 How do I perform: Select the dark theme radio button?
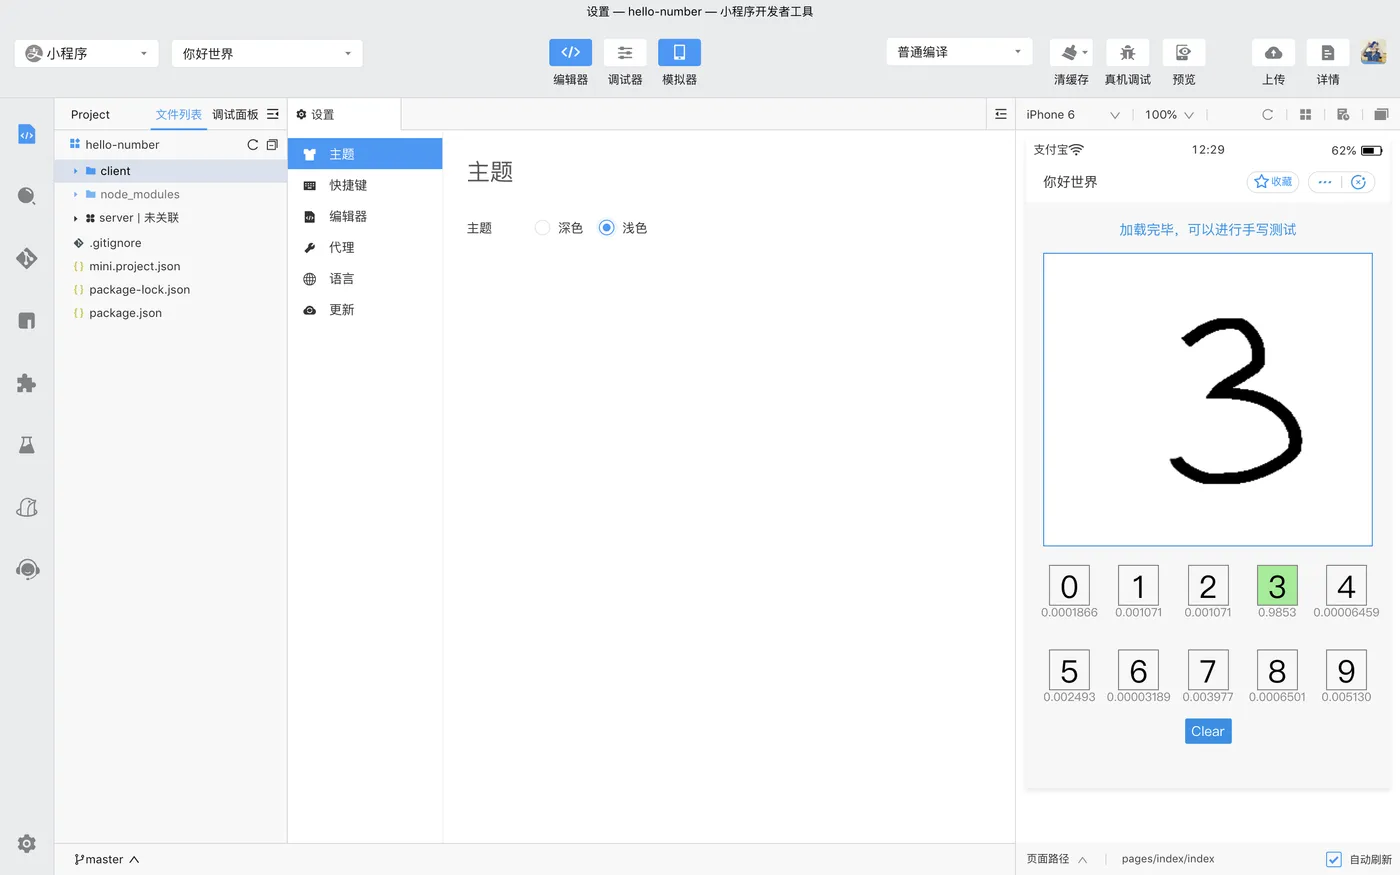(x=542, y=228)
